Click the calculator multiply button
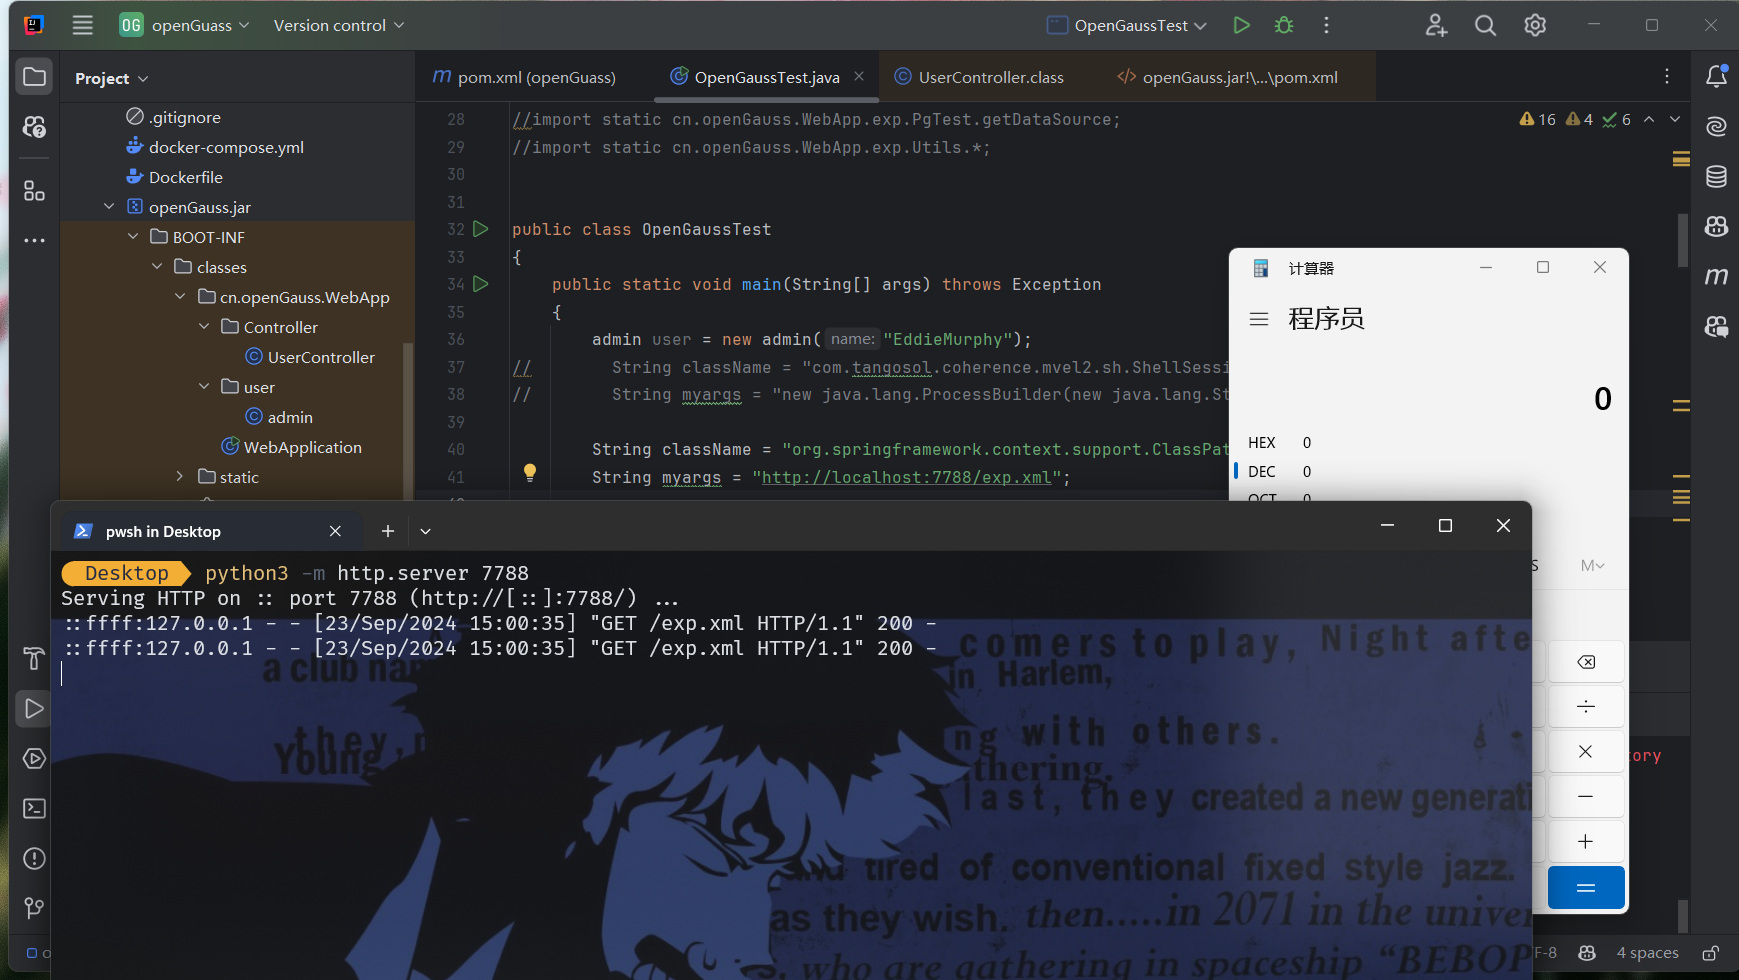 [1586, 752]
